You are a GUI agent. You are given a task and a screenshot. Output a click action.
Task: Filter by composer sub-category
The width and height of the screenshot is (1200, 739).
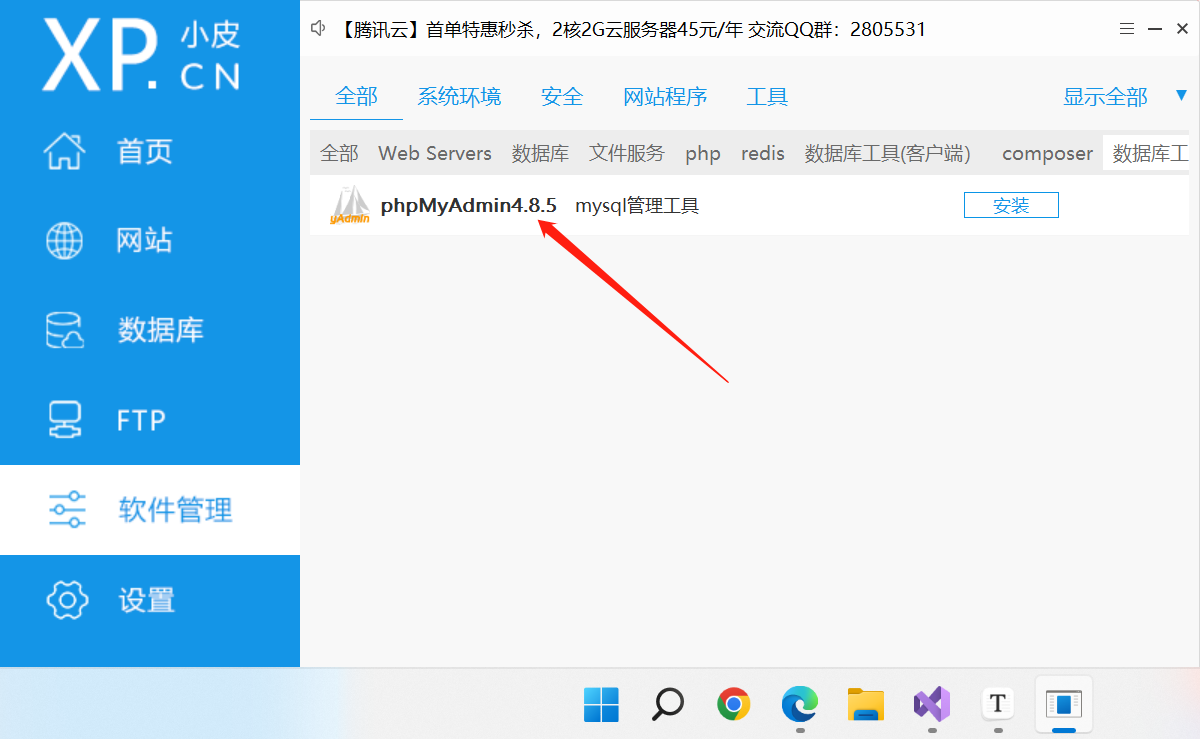click(x=1047, y=153)
